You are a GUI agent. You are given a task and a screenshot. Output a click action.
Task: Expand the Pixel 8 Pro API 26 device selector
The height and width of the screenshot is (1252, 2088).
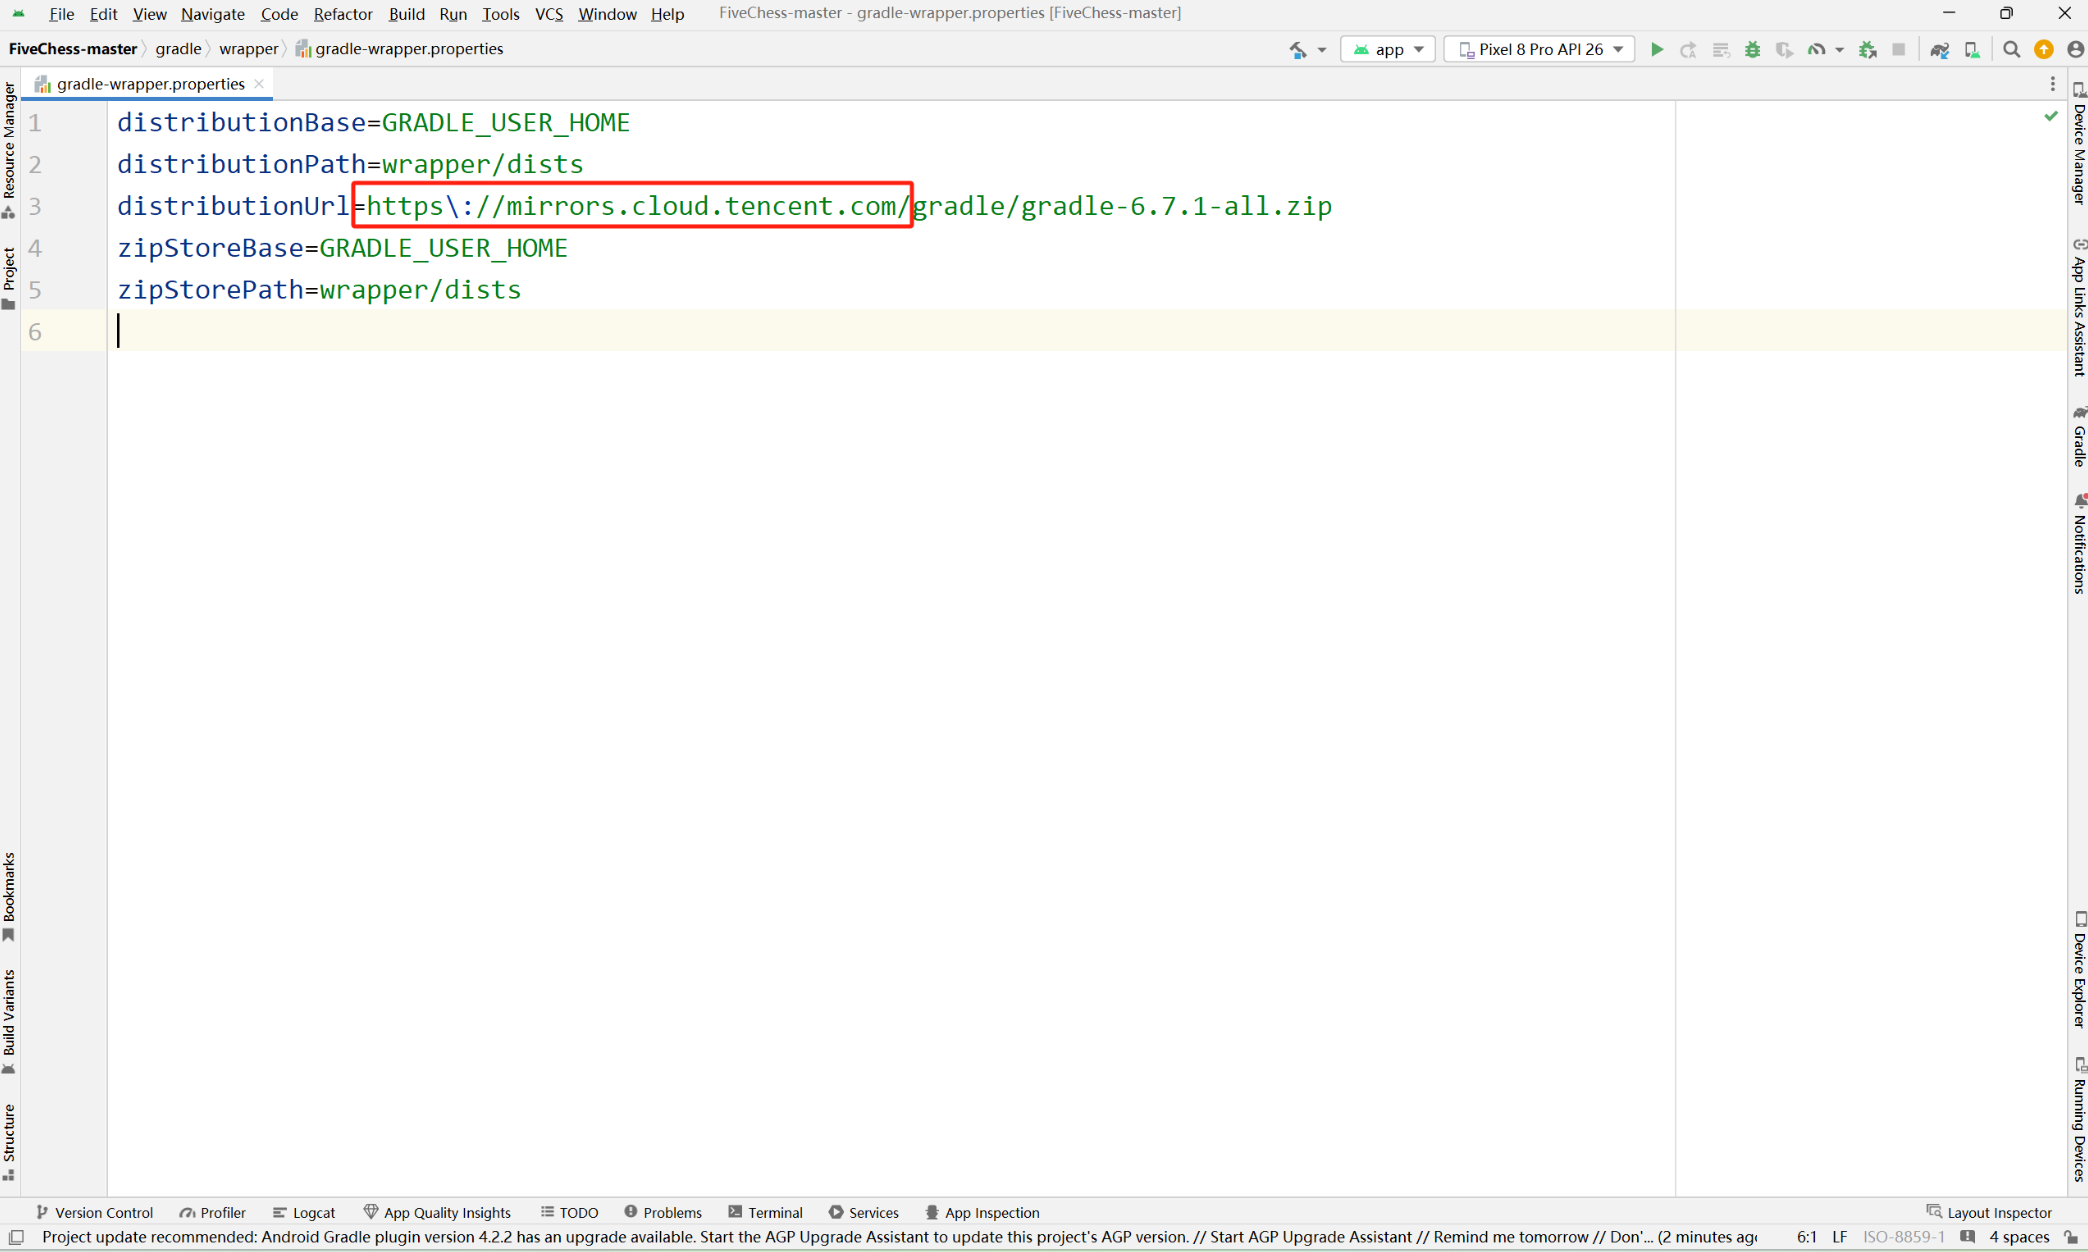(x=1539, y=49)
